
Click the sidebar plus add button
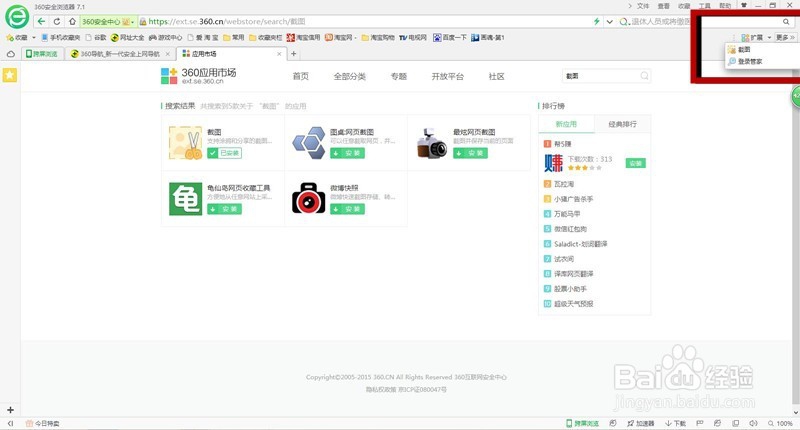[x=10, y=410]
